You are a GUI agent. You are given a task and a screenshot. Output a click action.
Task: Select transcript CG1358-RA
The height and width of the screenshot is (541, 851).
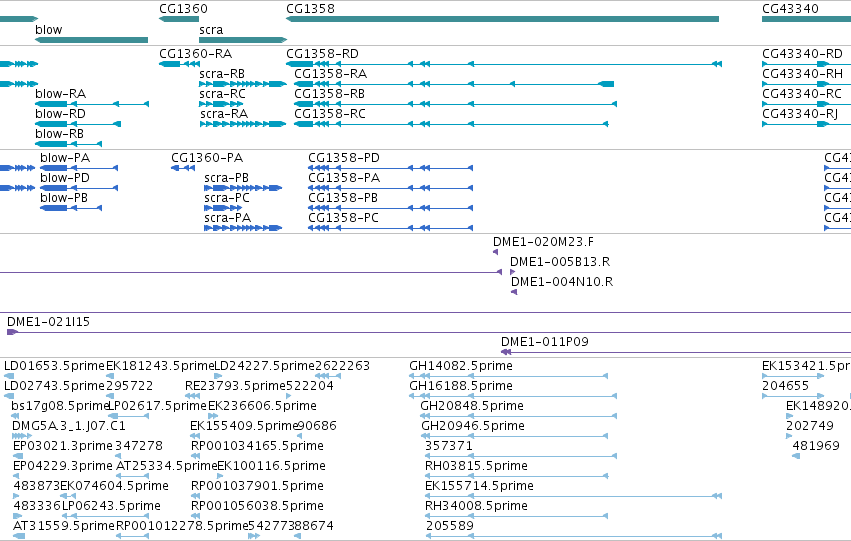pyautogui.click(x=331, y=74)
